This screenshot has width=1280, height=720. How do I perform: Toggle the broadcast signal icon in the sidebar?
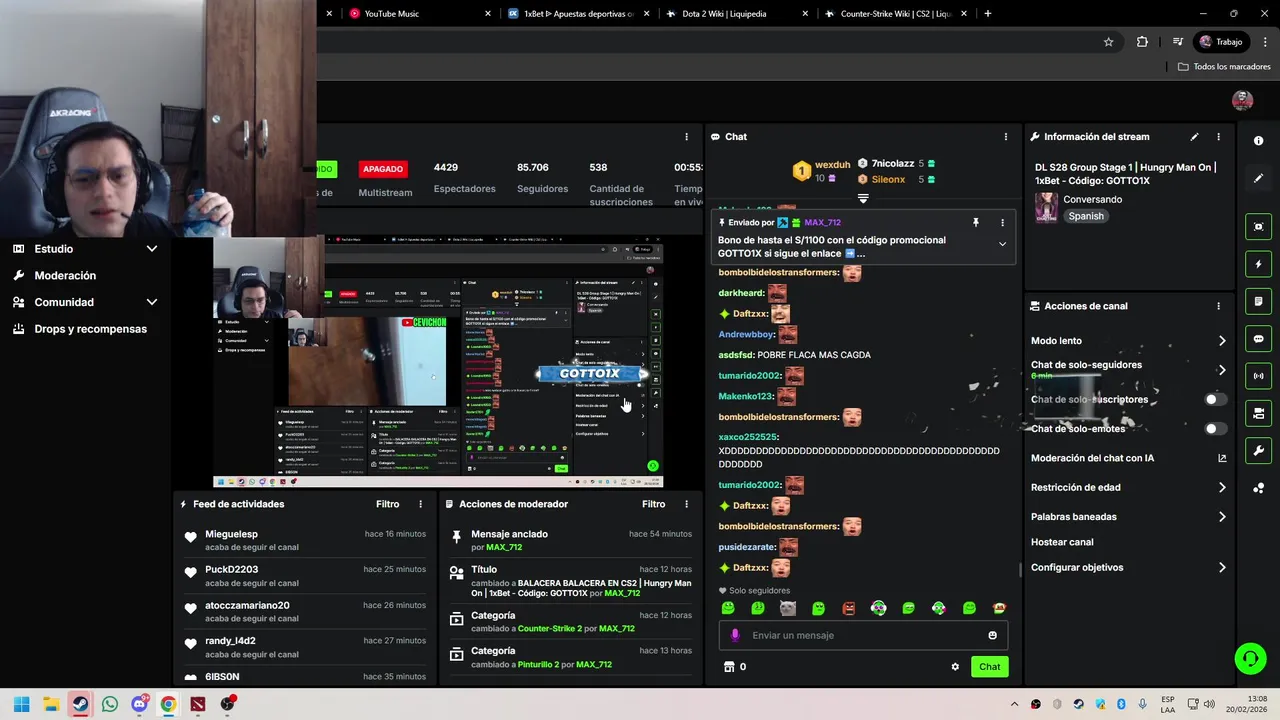tap(1258, 376)
